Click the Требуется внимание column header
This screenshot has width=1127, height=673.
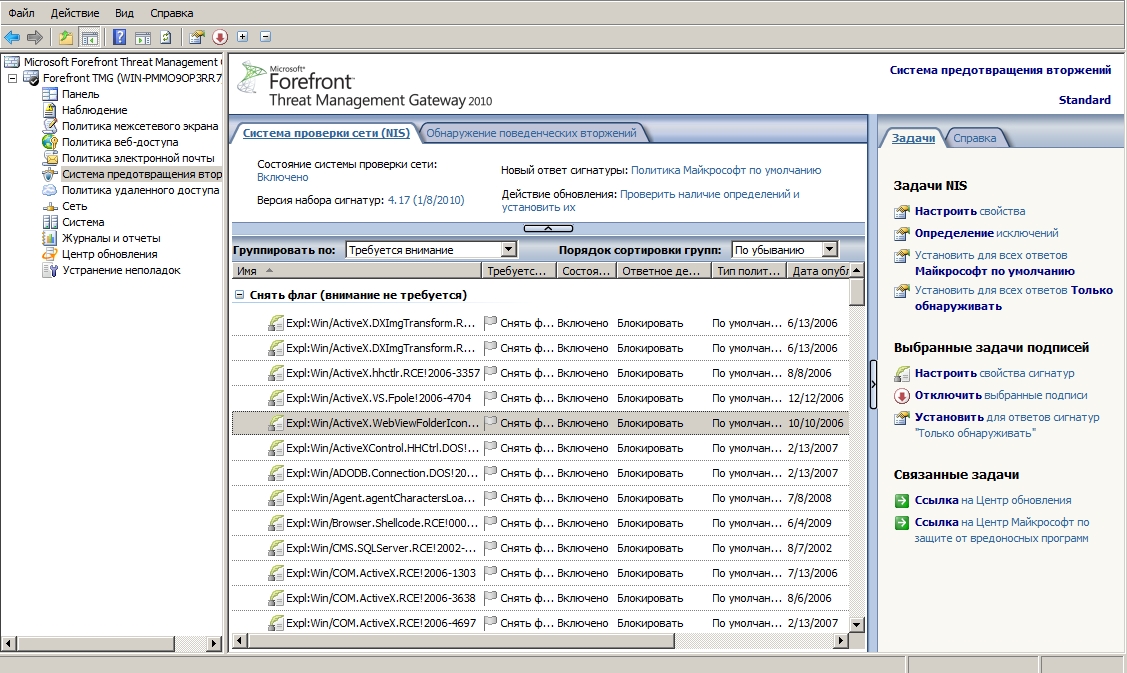518,271
